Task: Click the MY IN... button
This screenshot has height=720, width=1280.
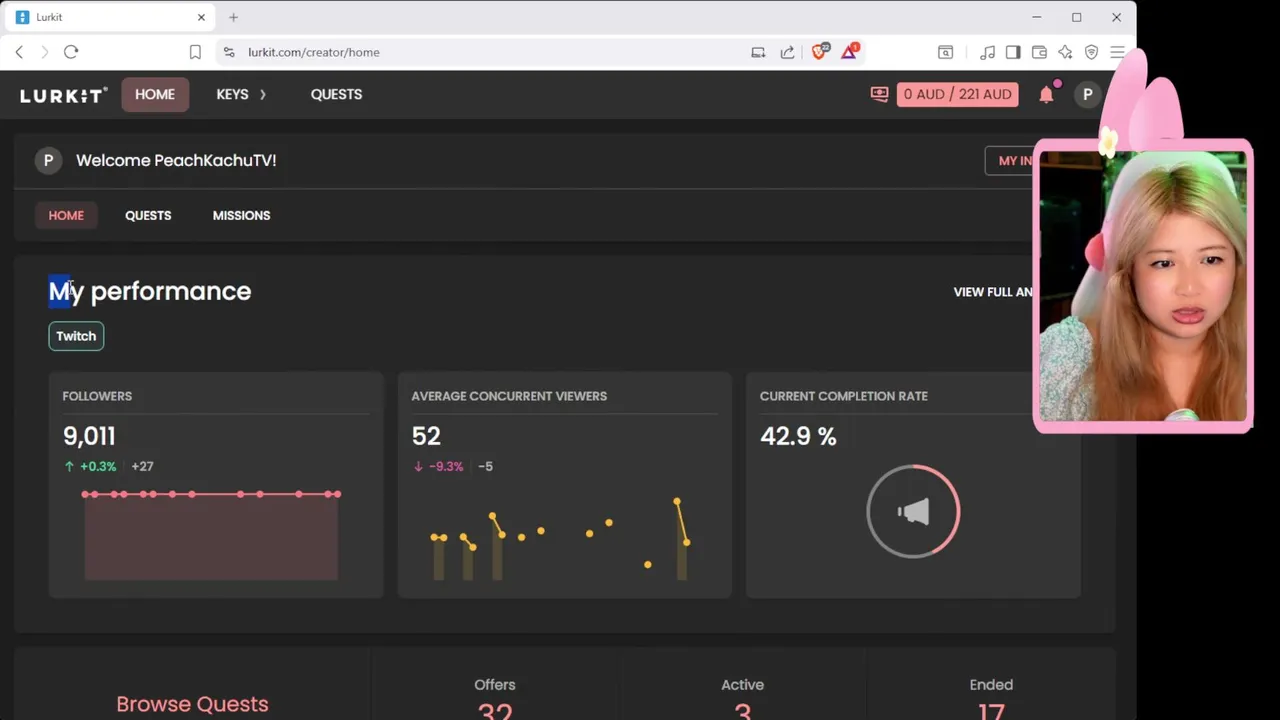Action: pyautogui.click(x=1010, y=160)
